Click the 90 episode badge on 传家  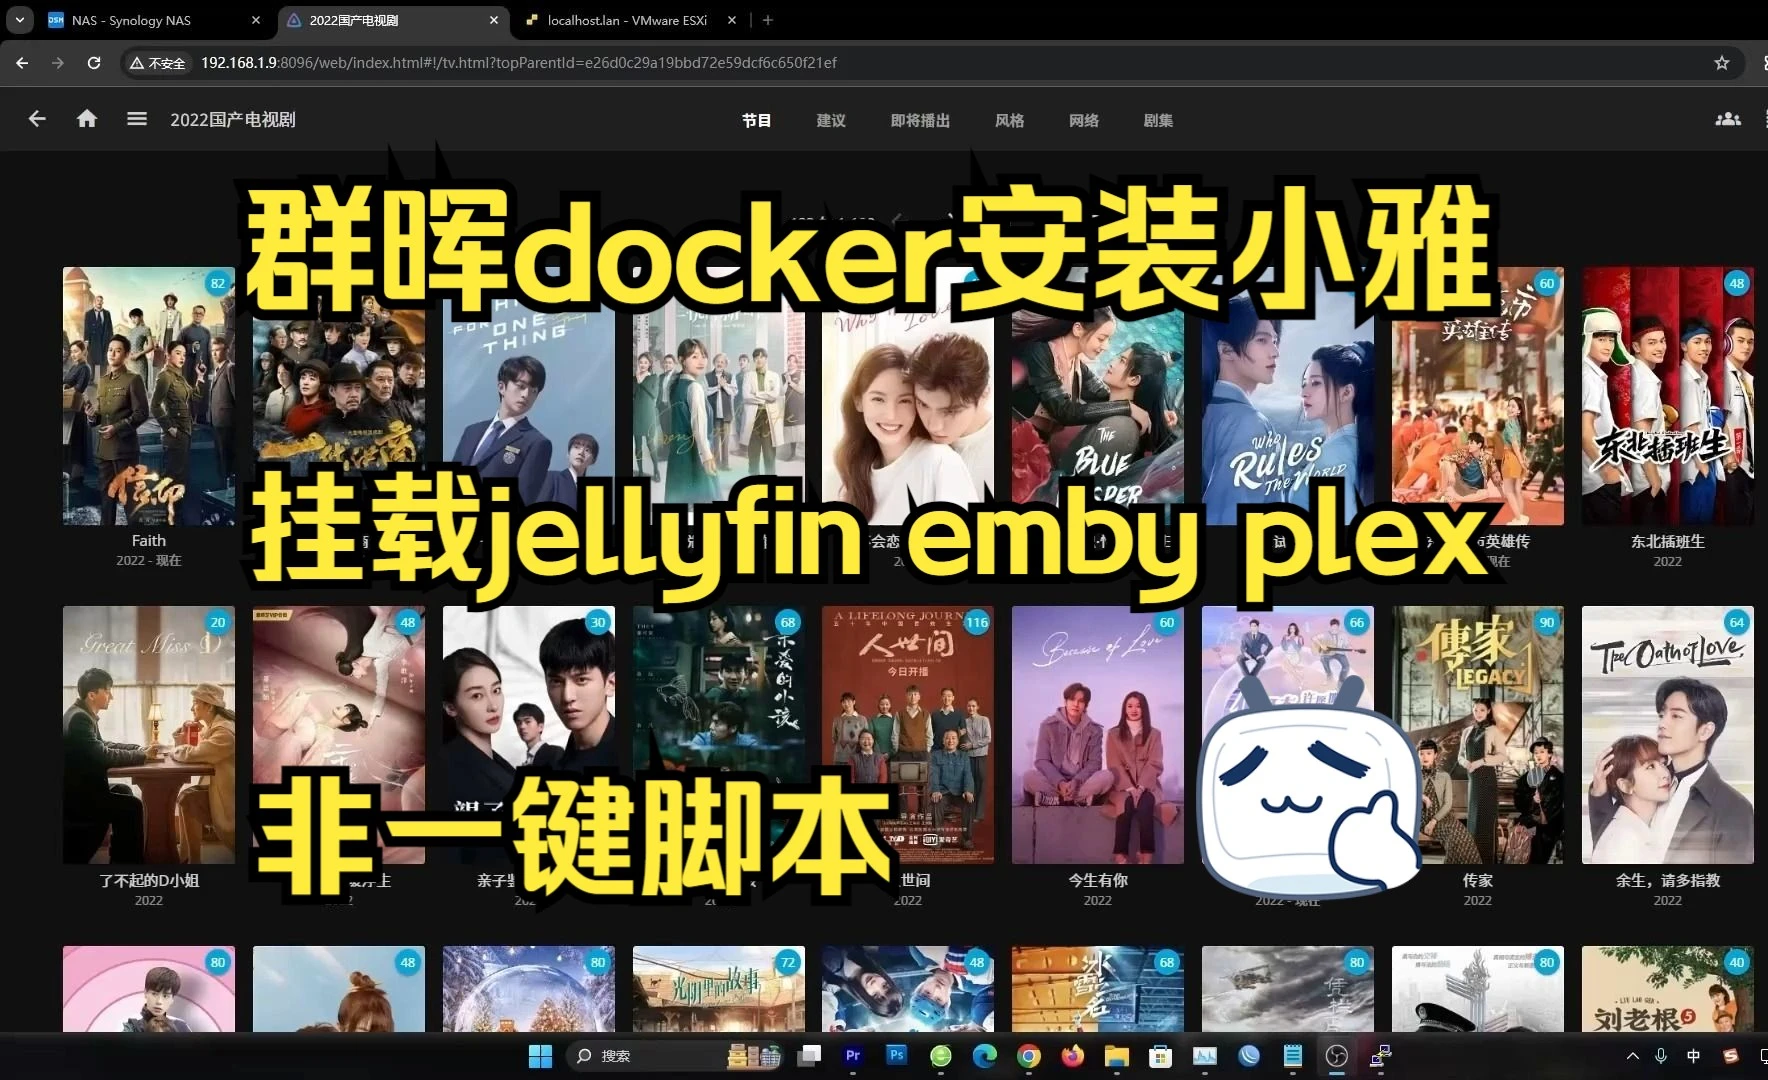(1547, 622)
